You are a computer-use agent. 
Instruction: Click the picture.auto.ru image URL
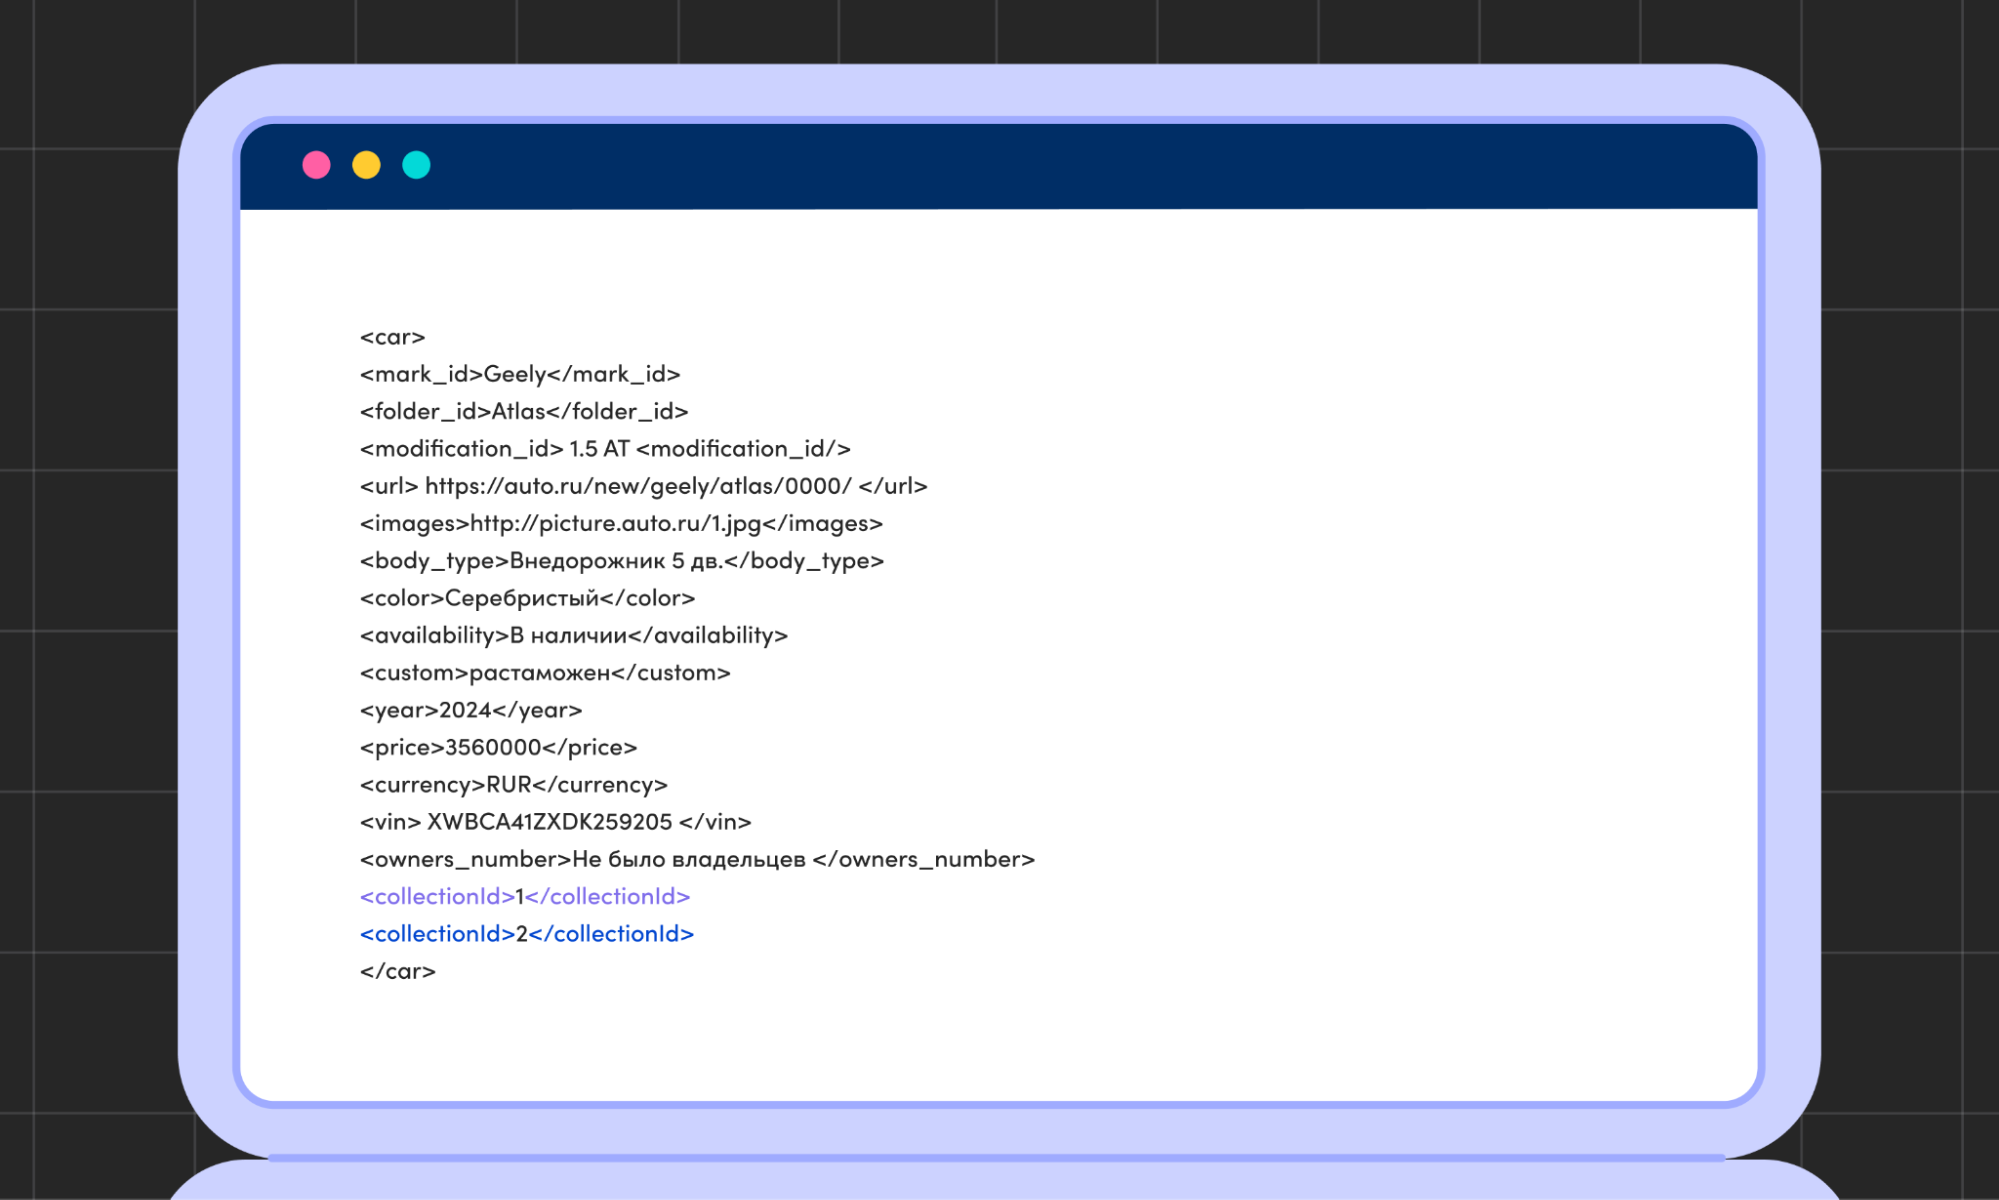615,523
